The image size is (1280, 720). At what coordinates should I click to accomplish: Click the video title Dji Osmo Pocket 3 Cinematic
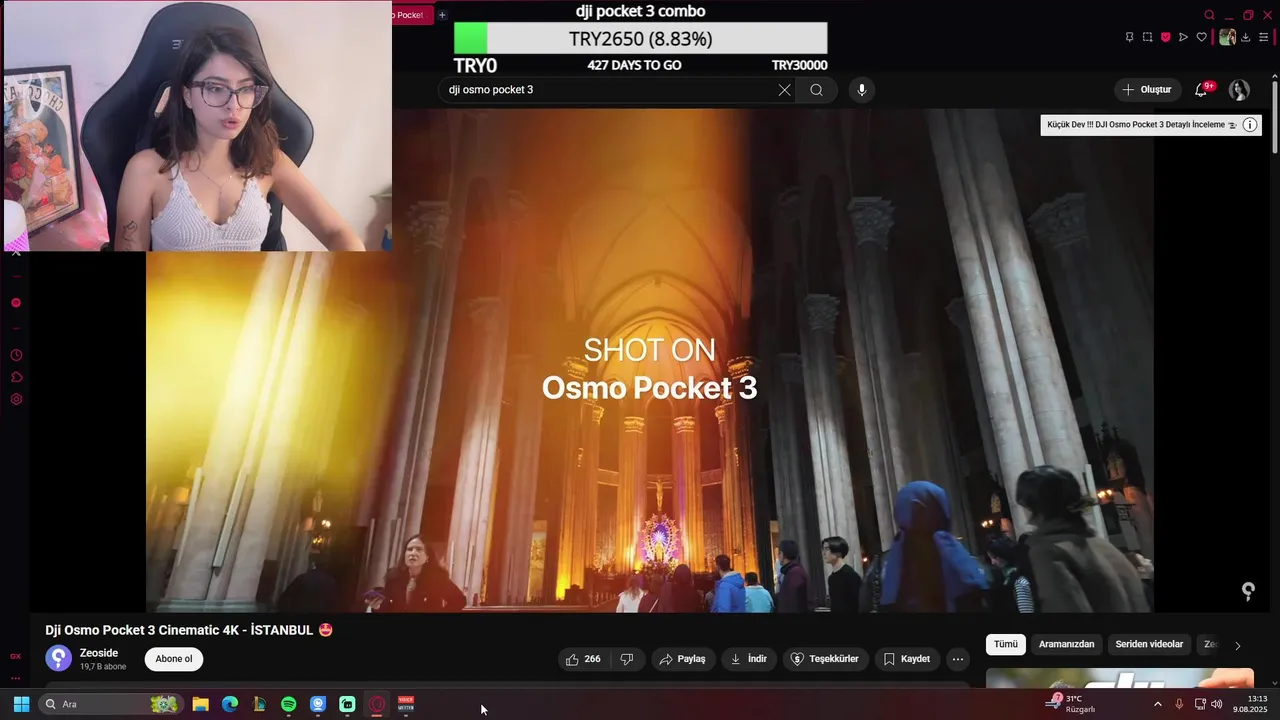tap(189, 630)
